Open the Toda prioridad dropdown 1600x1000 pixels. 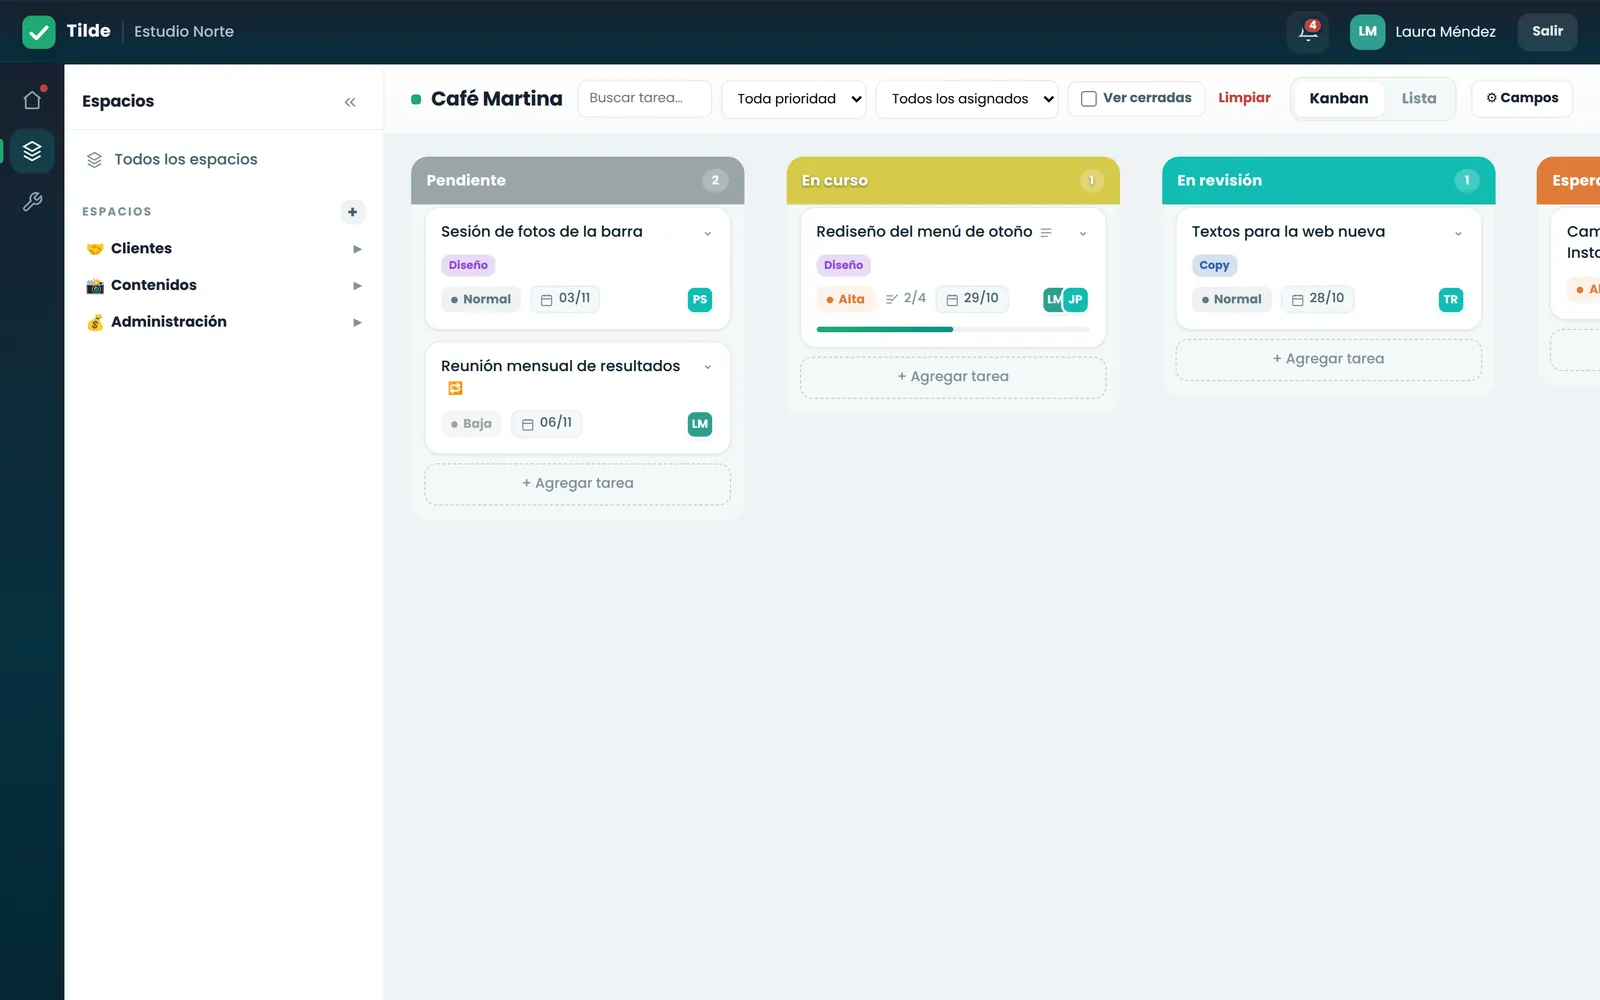point(794,99)
